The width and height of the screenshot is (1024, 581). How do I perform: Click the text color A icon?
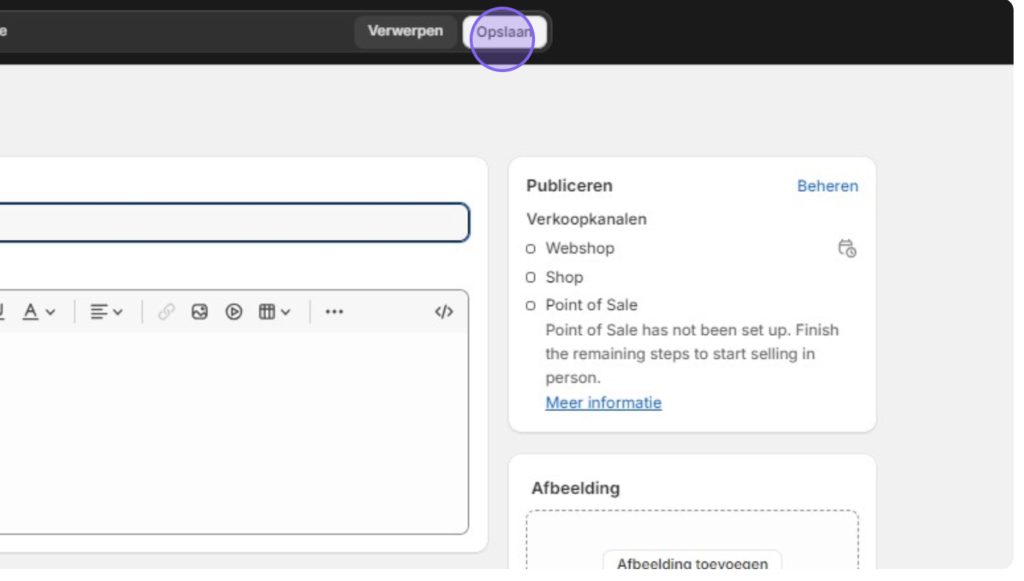[30, 311]
